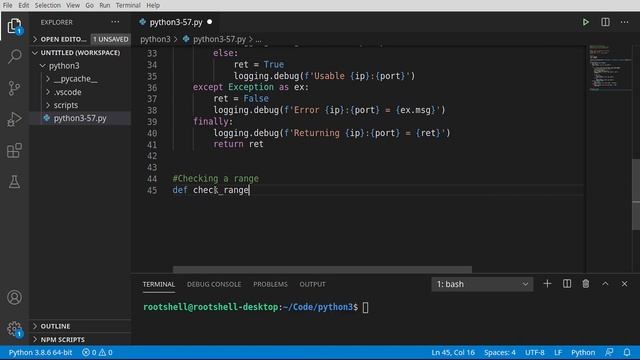Switch to the Output tab
Screen dimensions: 640x360
(x=312, y=284)
